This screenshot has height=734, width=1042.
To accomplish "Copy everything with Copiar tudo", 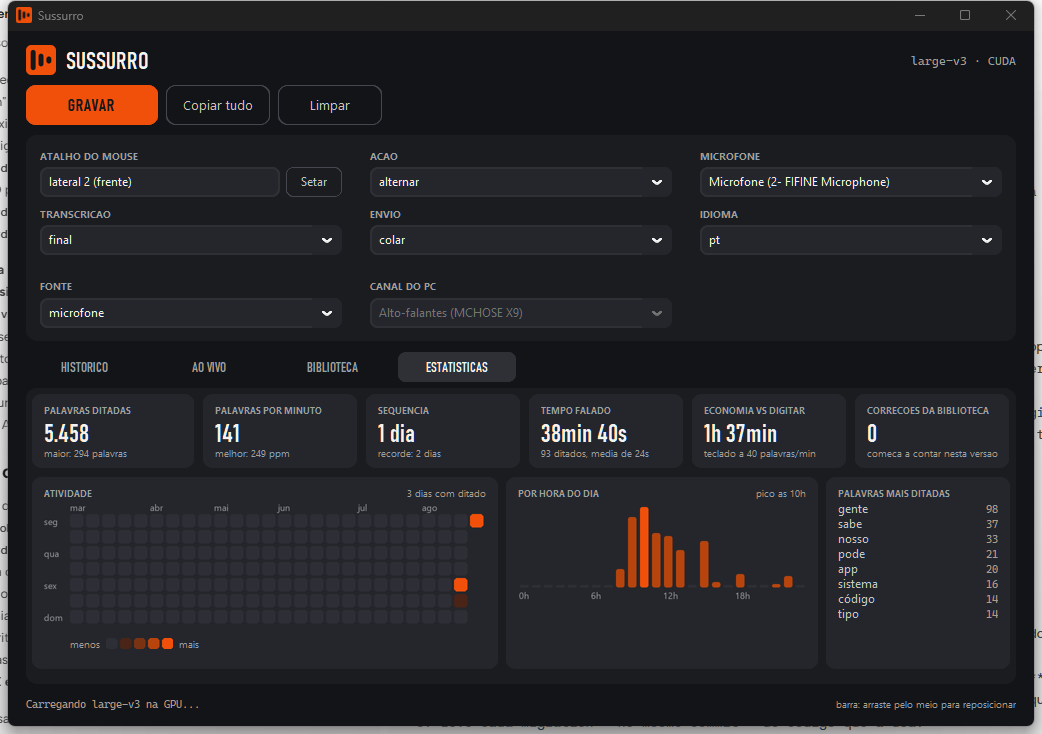I will (218, 105).
